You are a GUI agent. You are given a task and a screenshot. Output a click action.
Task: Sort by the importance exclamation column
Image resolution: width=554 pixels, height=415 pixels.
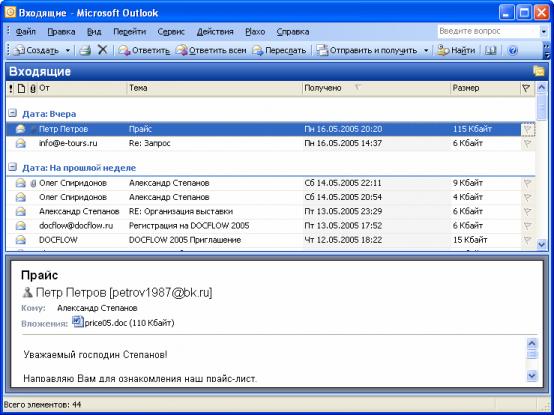[11, 88]
